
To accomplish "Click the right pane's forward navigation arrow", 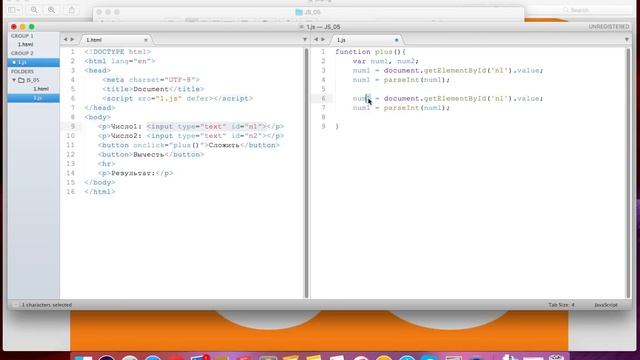I will click(x=323, y=40).
